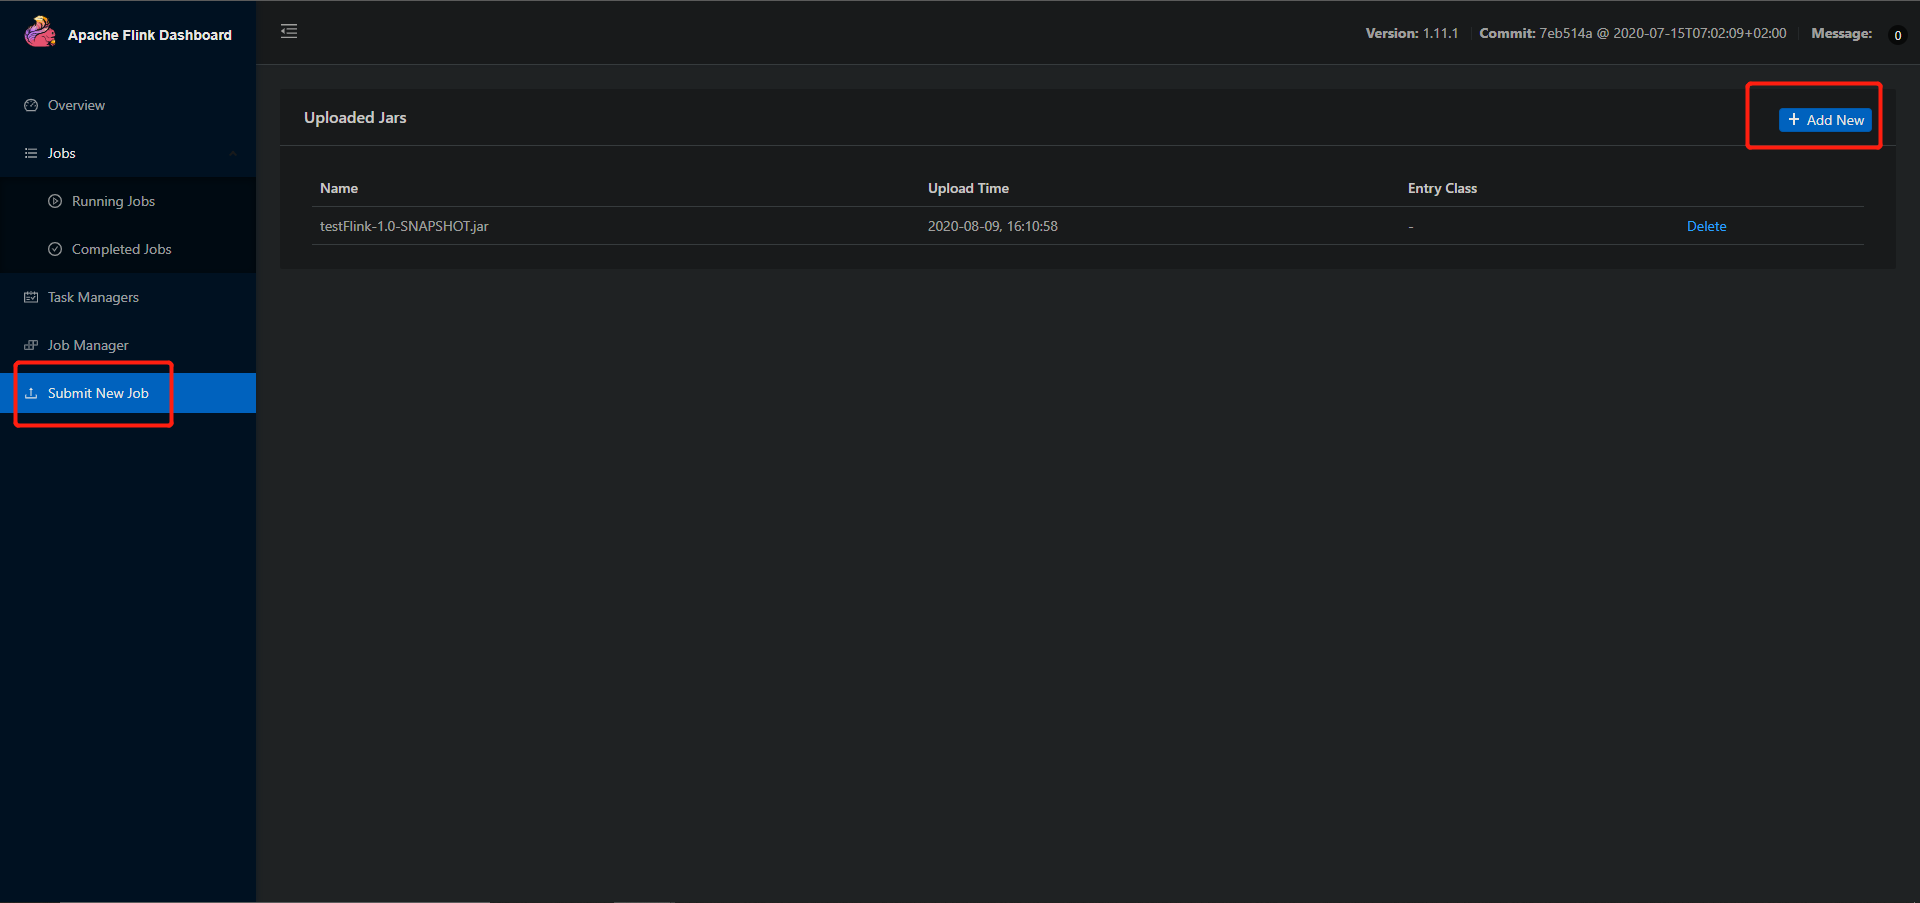1920x903 pixels.
Task: Click the entry class dash cell
Action: tap(1411, 226)
